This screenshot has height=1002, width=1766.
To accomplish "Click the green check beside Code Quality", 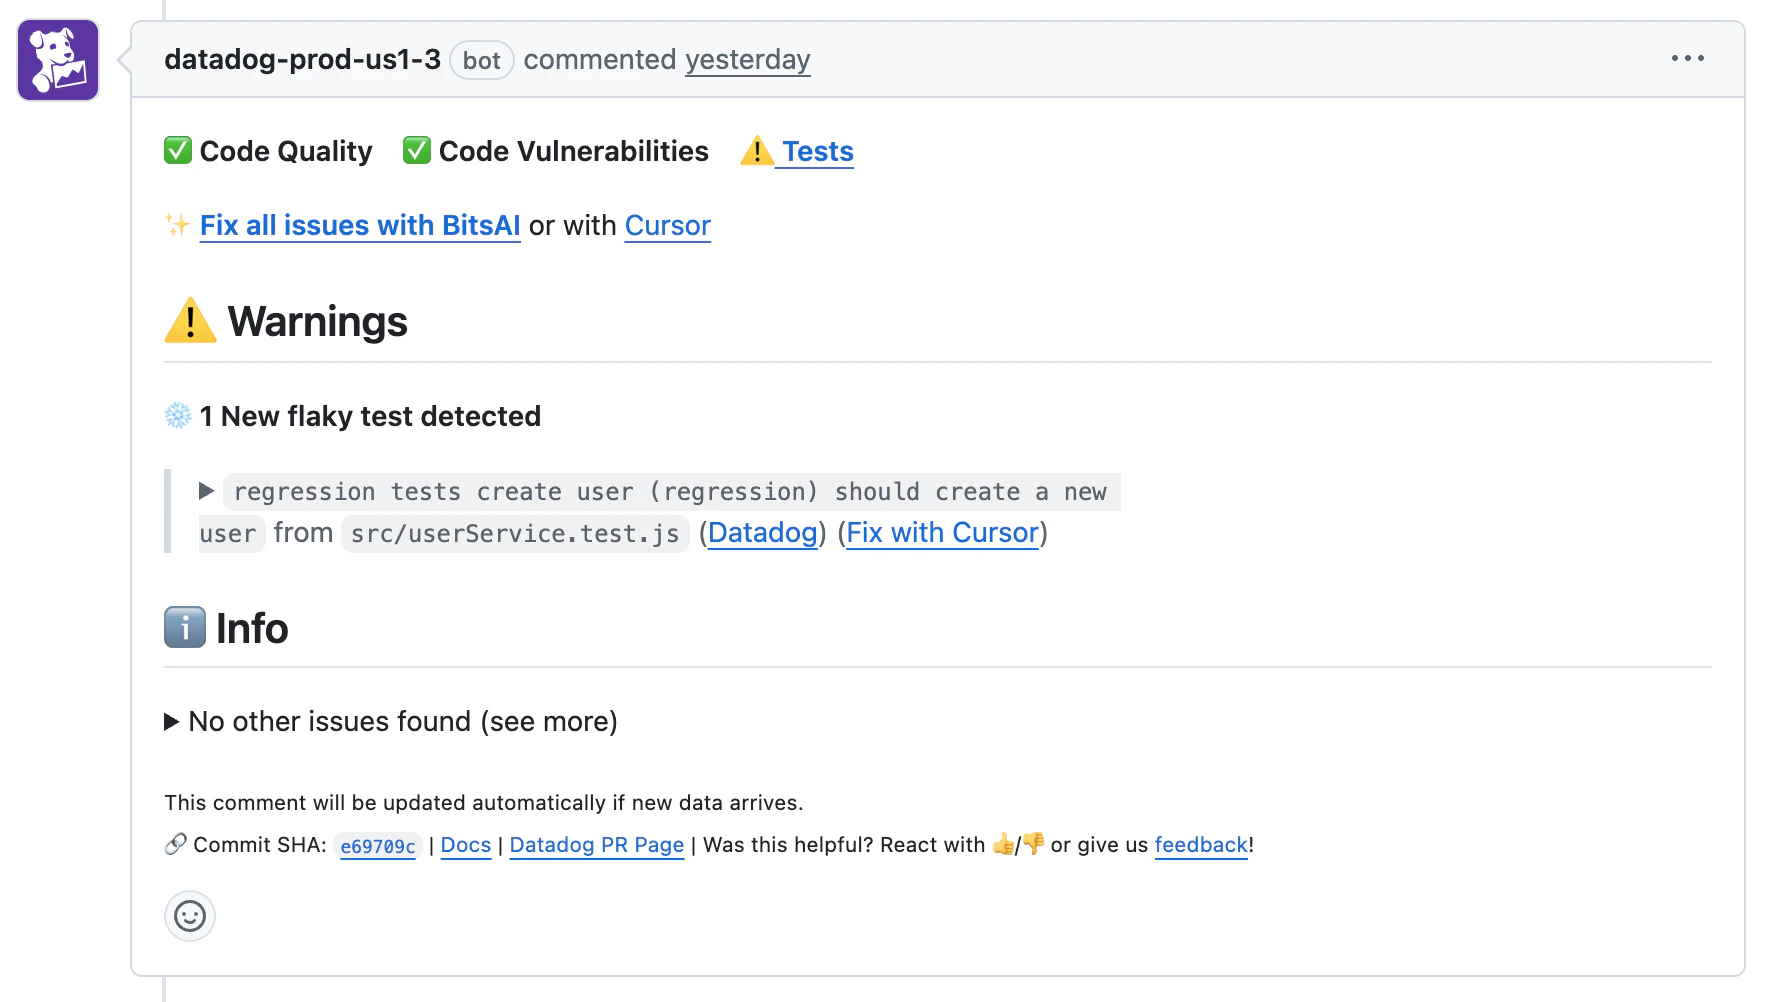I will pyautogui.click(x=178, y=151).
